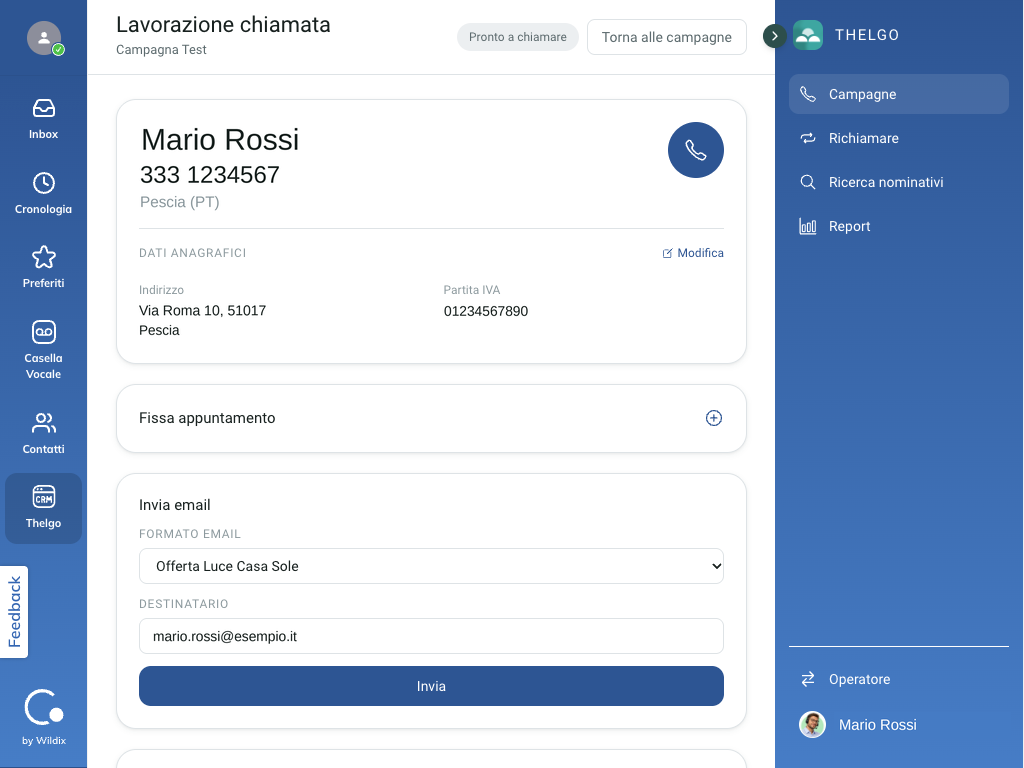
Task: Open the Inbox section
Action: [43, 119]
